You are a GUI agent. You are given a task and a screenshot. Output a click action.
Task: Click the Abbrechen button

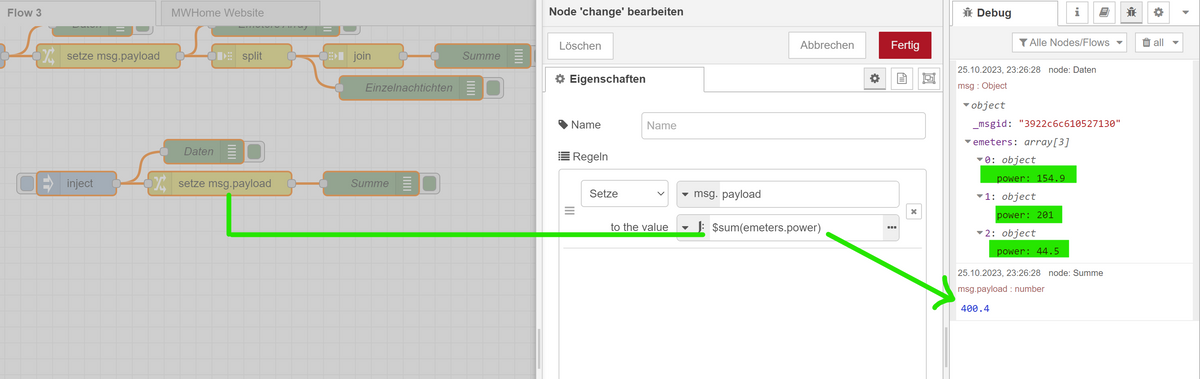[x=827, y=45]
